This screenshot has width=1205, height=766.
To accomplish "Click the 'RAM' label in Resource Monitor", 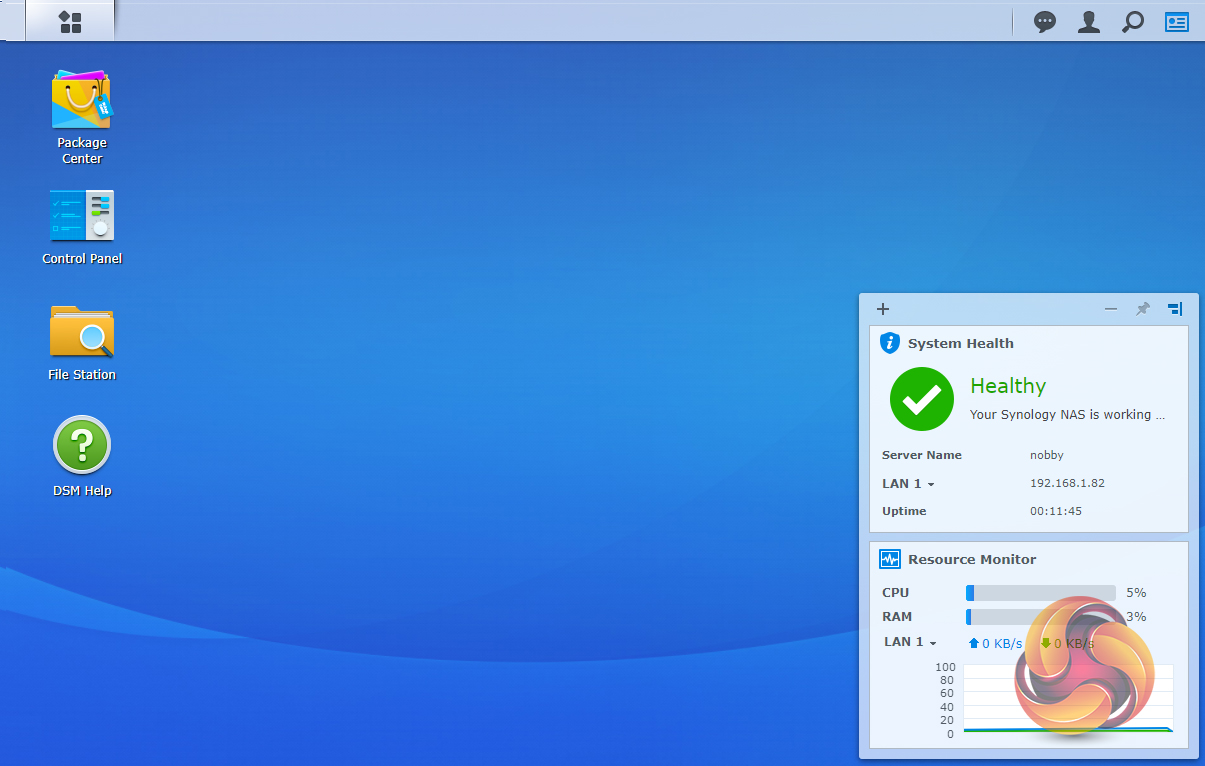I will coord(897,617).
